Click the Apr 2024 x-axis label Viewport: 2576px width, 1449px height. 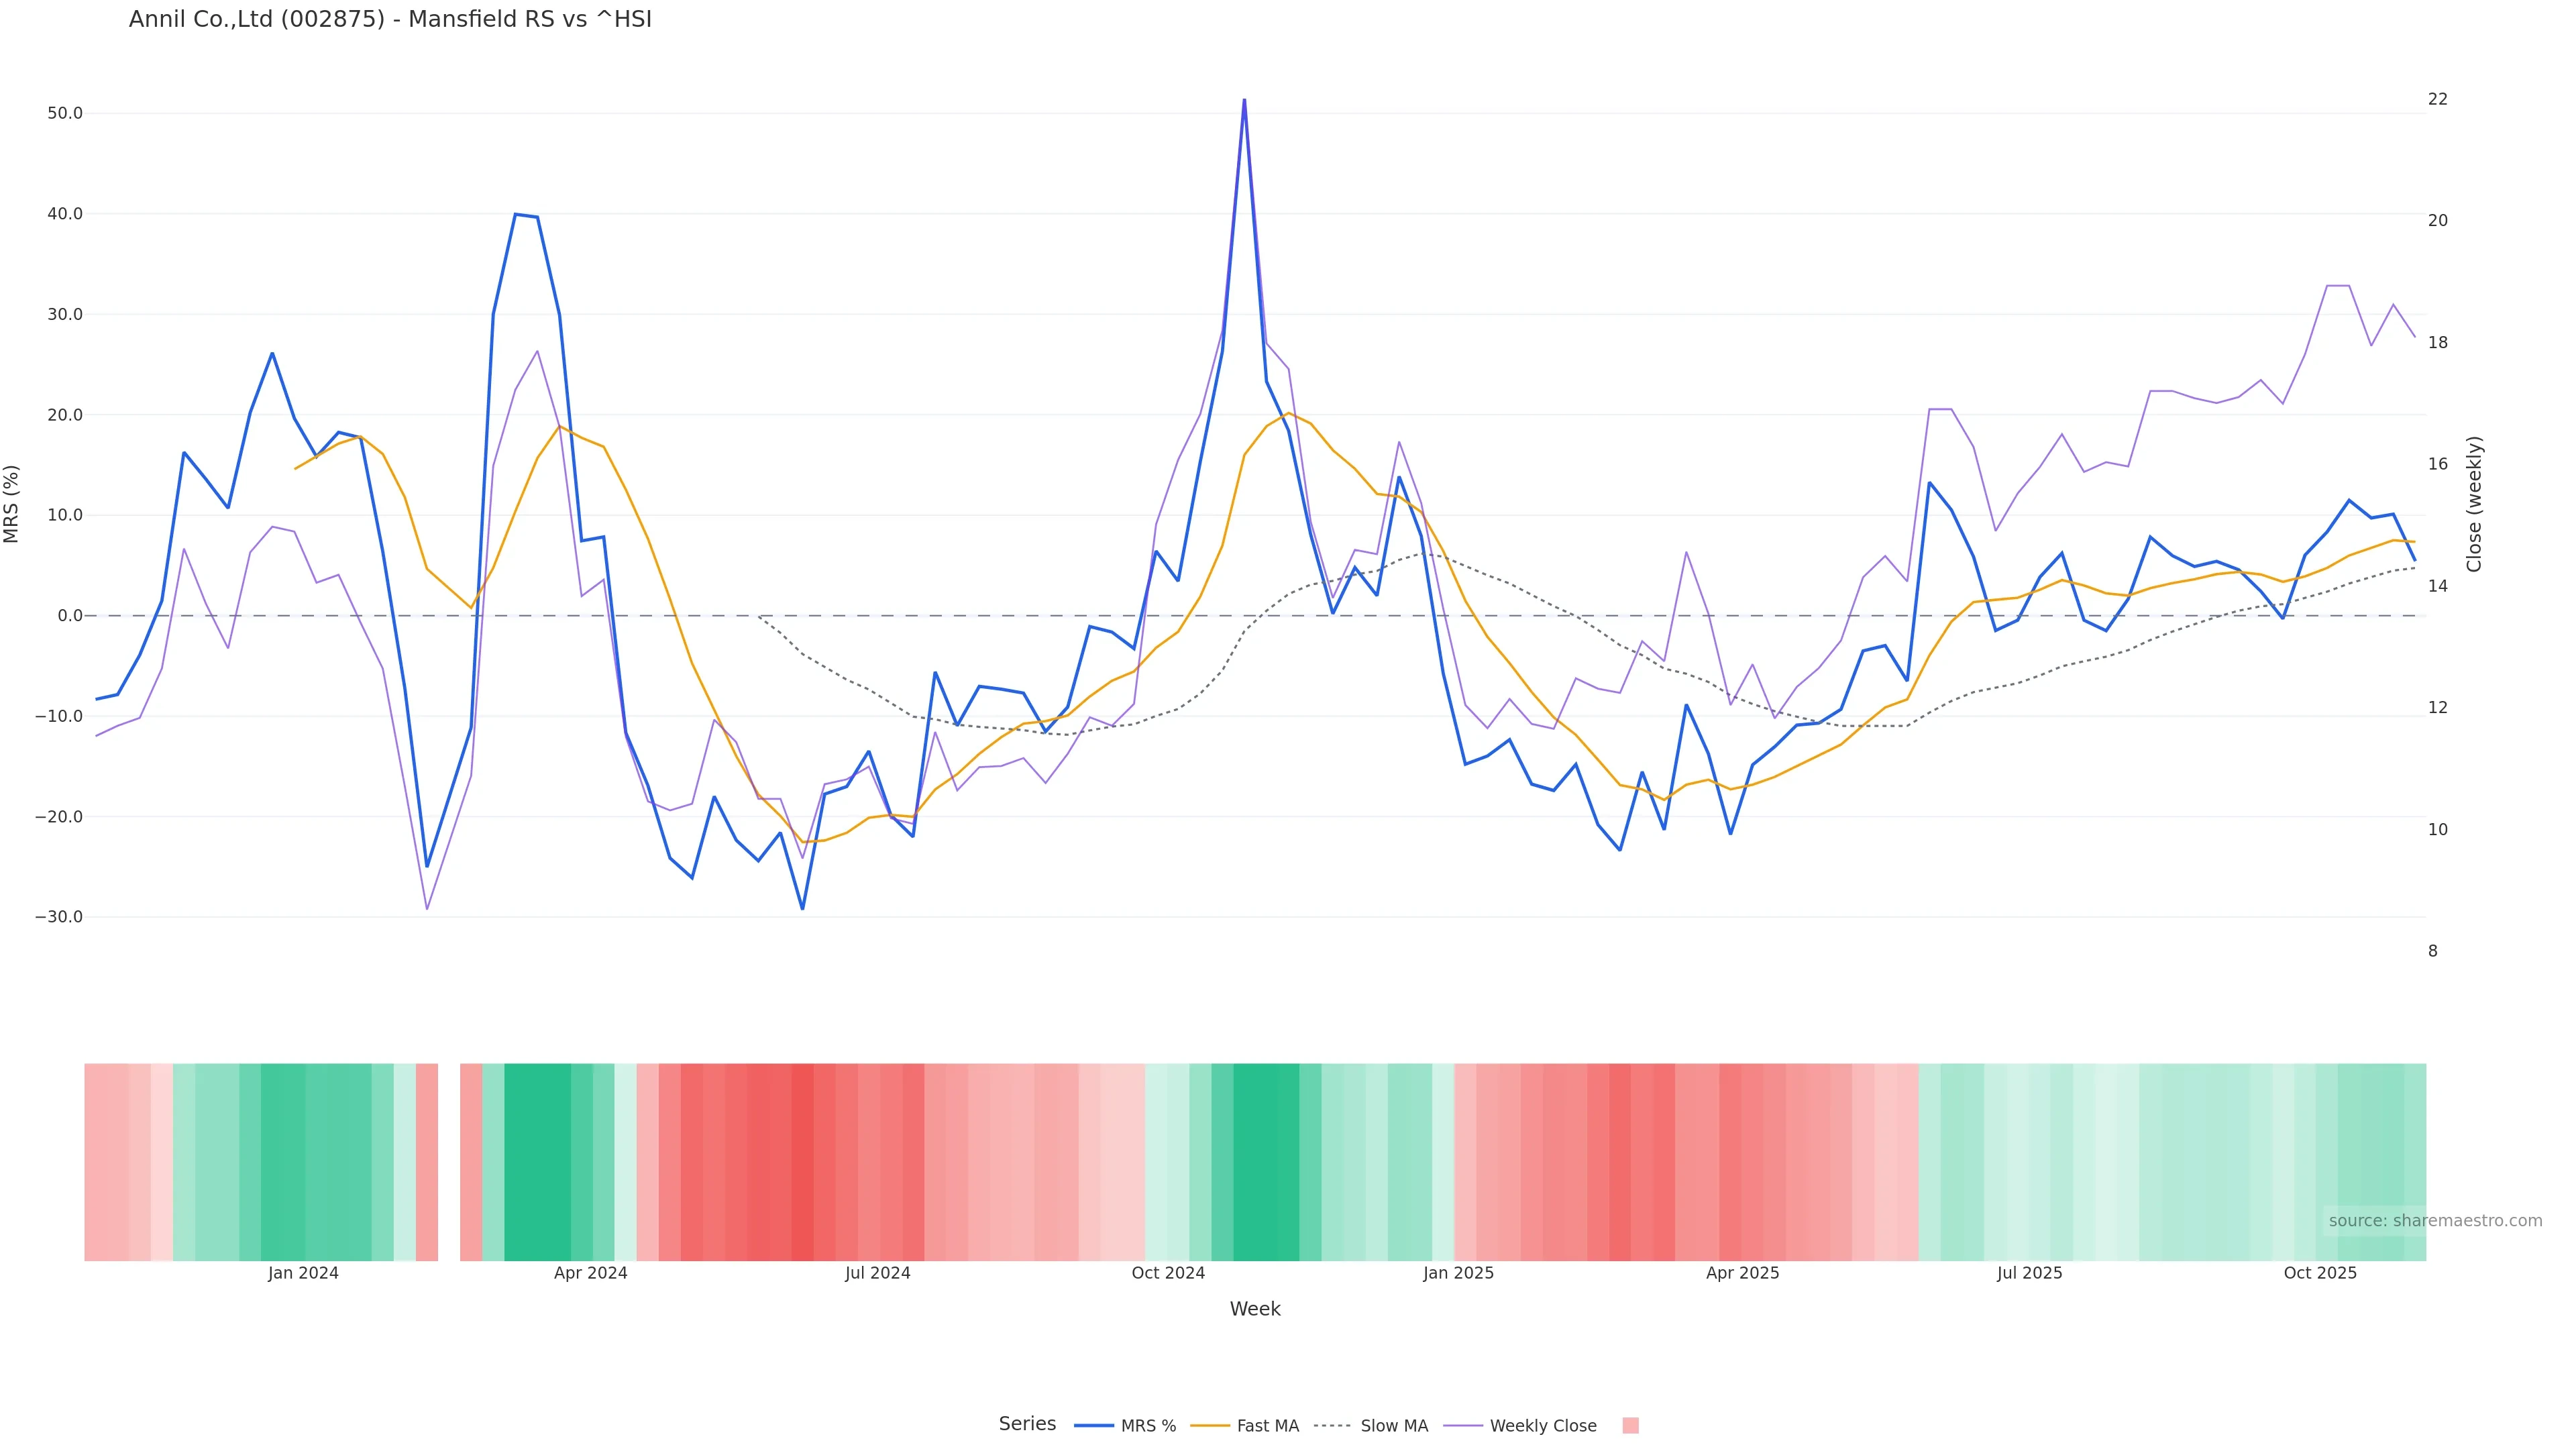(590, 1273)
